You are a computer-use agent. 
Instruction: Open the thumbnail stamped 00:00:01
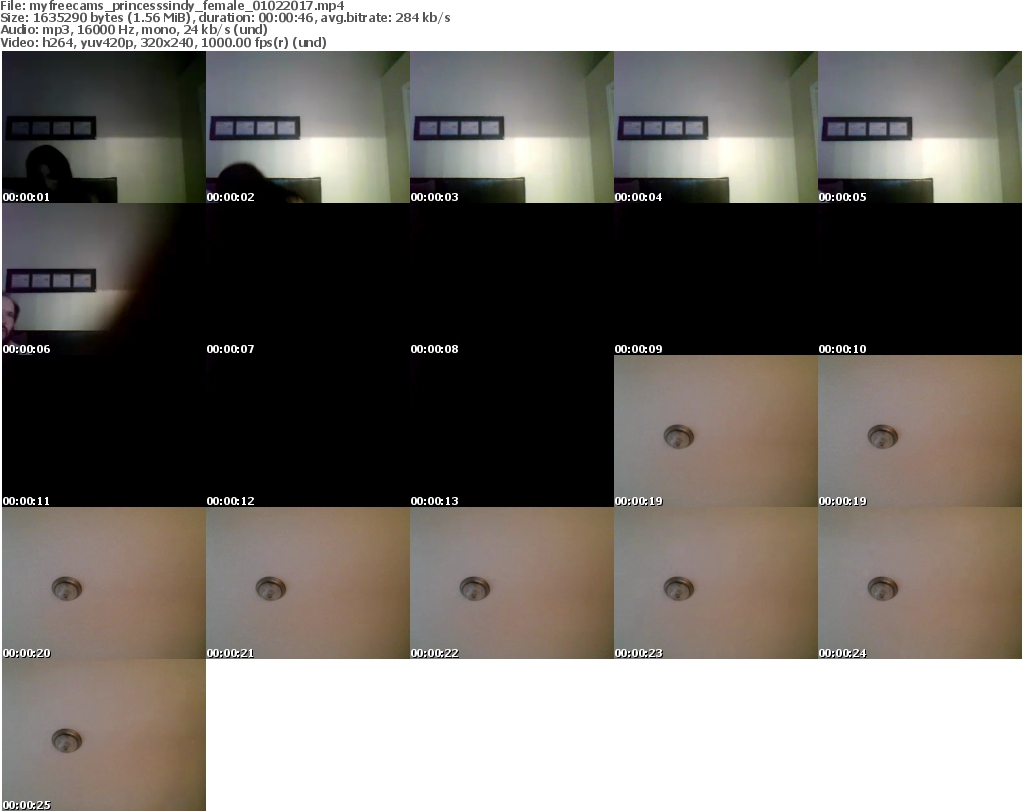(104, 127)
